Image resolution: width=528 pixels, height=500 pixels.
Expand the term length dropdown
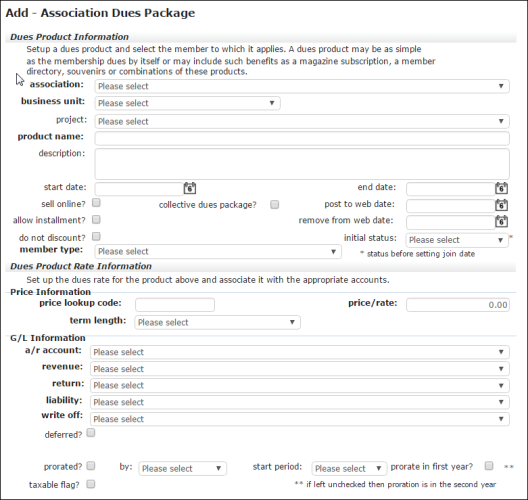tap(217, 322)
